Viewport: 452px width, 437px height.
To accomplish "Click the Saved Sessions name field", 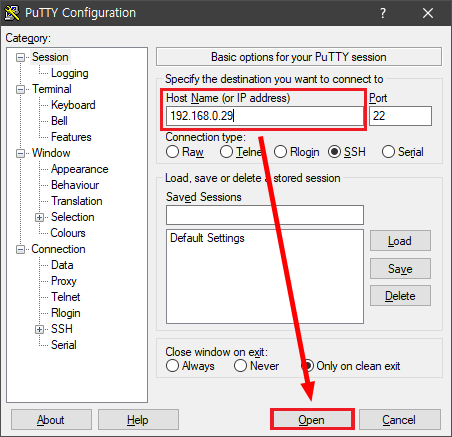I will (x=265, y=215).
